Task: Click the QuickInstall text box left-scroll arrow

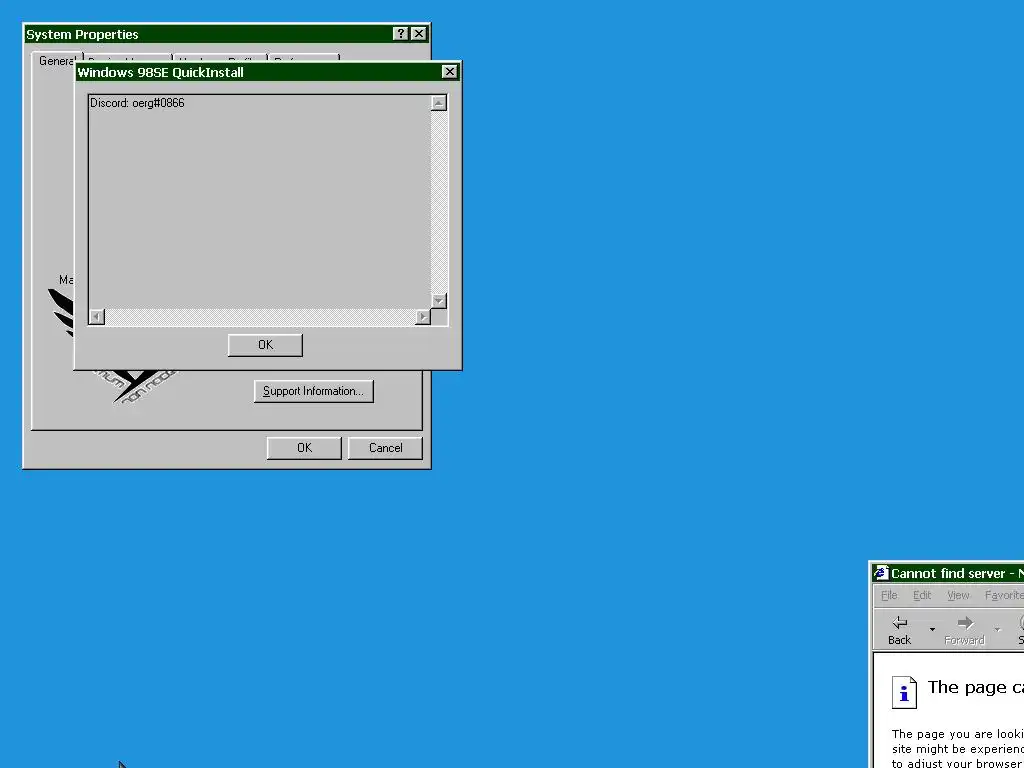Action: coord(97,317)
